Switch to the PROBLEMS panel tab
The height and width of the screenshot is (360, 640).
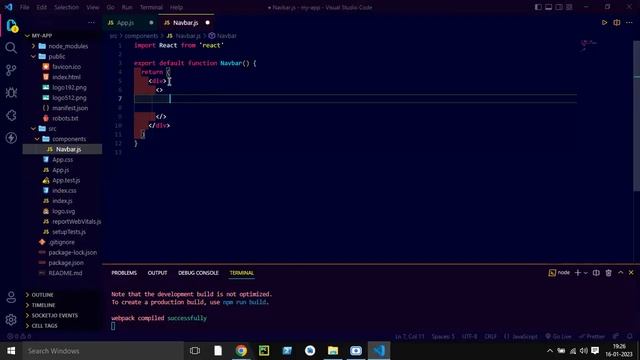pyautogui.click(x=124, y=273)
